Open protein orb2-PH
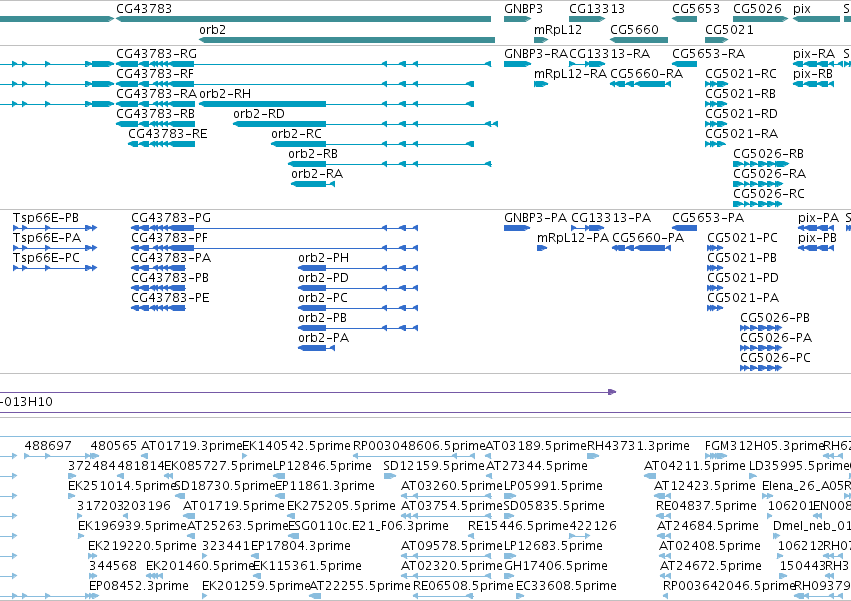Image resolution: width=851 pixels, height=601 pixels. click(x=358, y=268)
